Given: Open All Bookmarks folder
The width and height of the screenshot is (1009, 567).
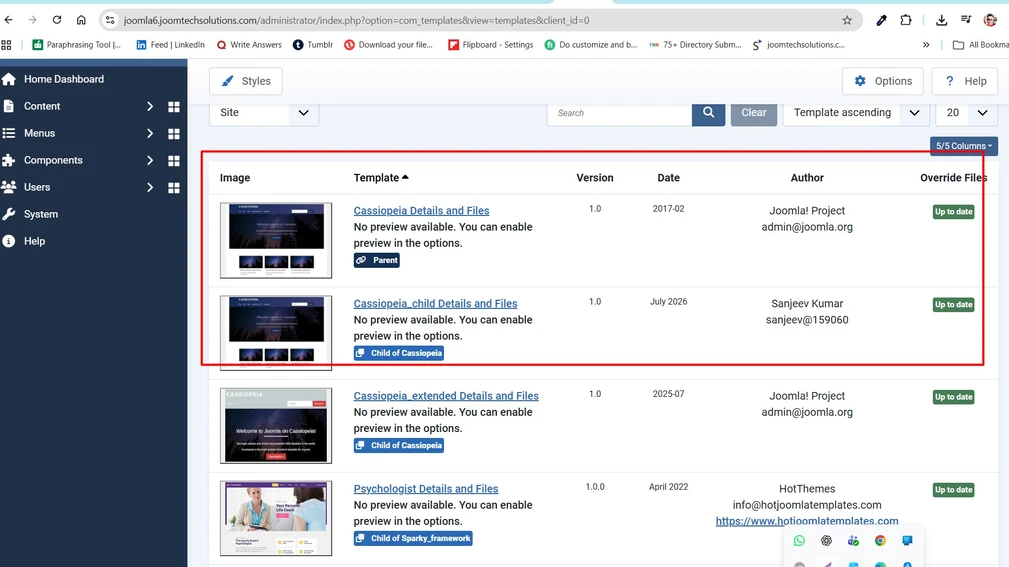Looking at the screenshot, I should [x=980, y=45].
